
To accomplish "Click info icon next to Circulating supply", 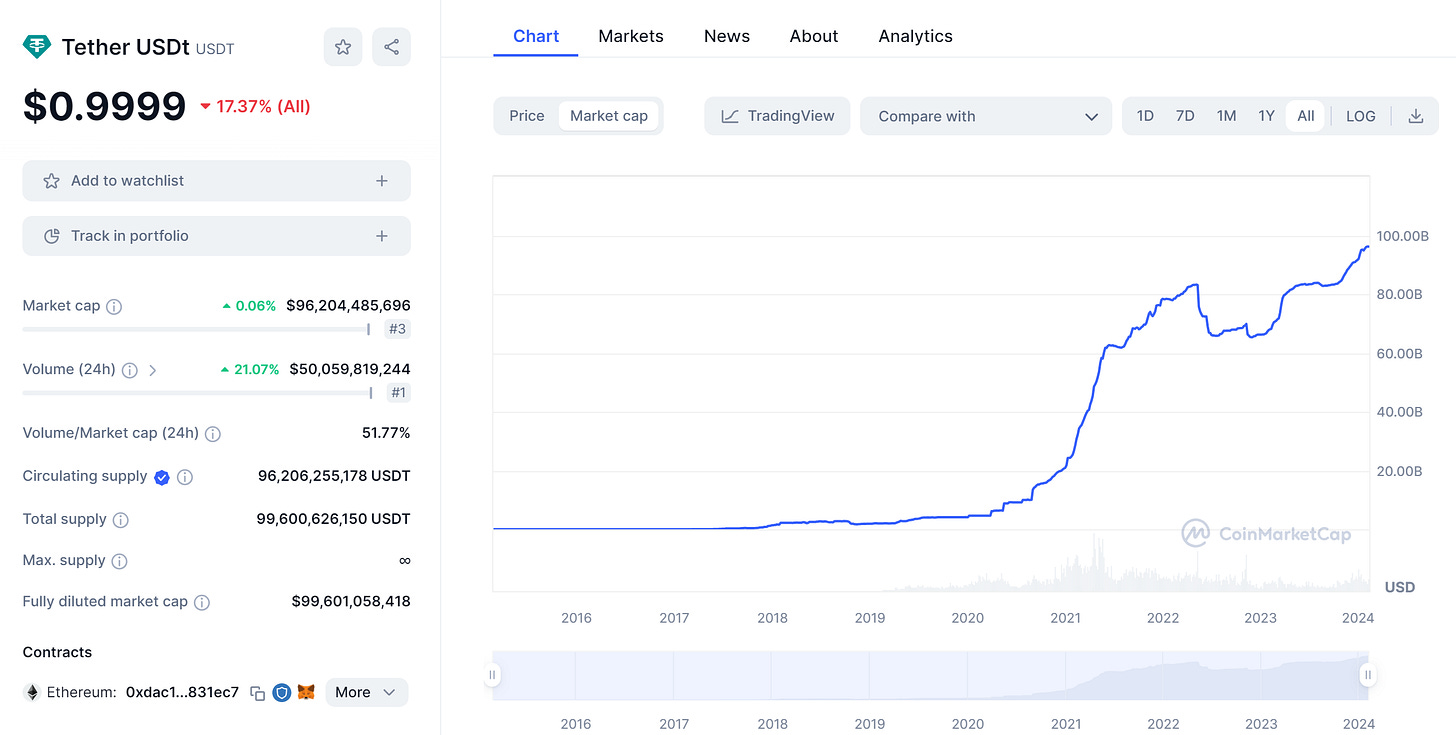I will 185,477.
